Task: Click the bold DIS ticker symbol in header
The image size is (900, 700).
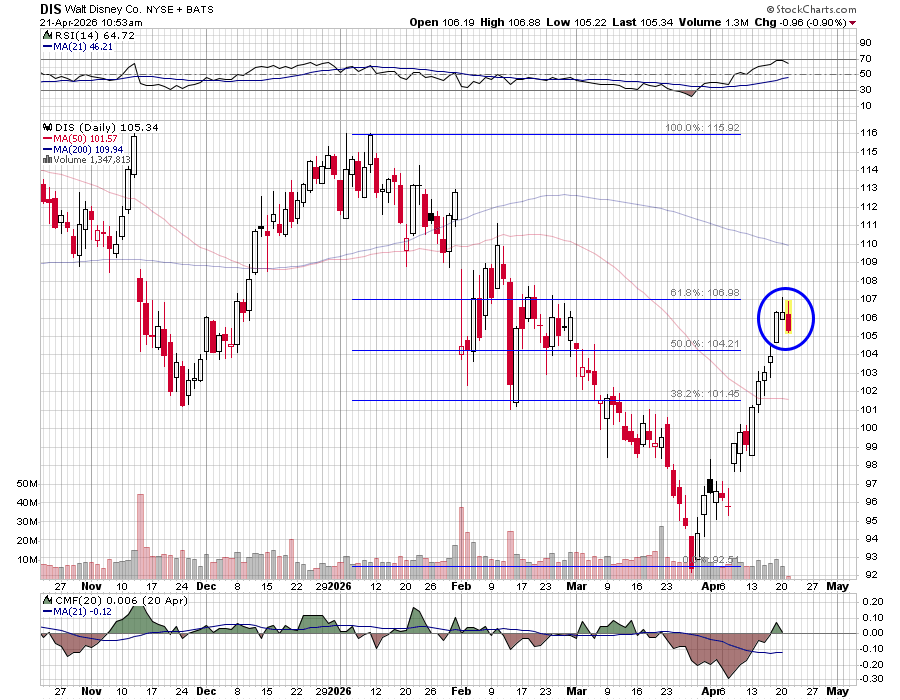Action: [51, 9]
